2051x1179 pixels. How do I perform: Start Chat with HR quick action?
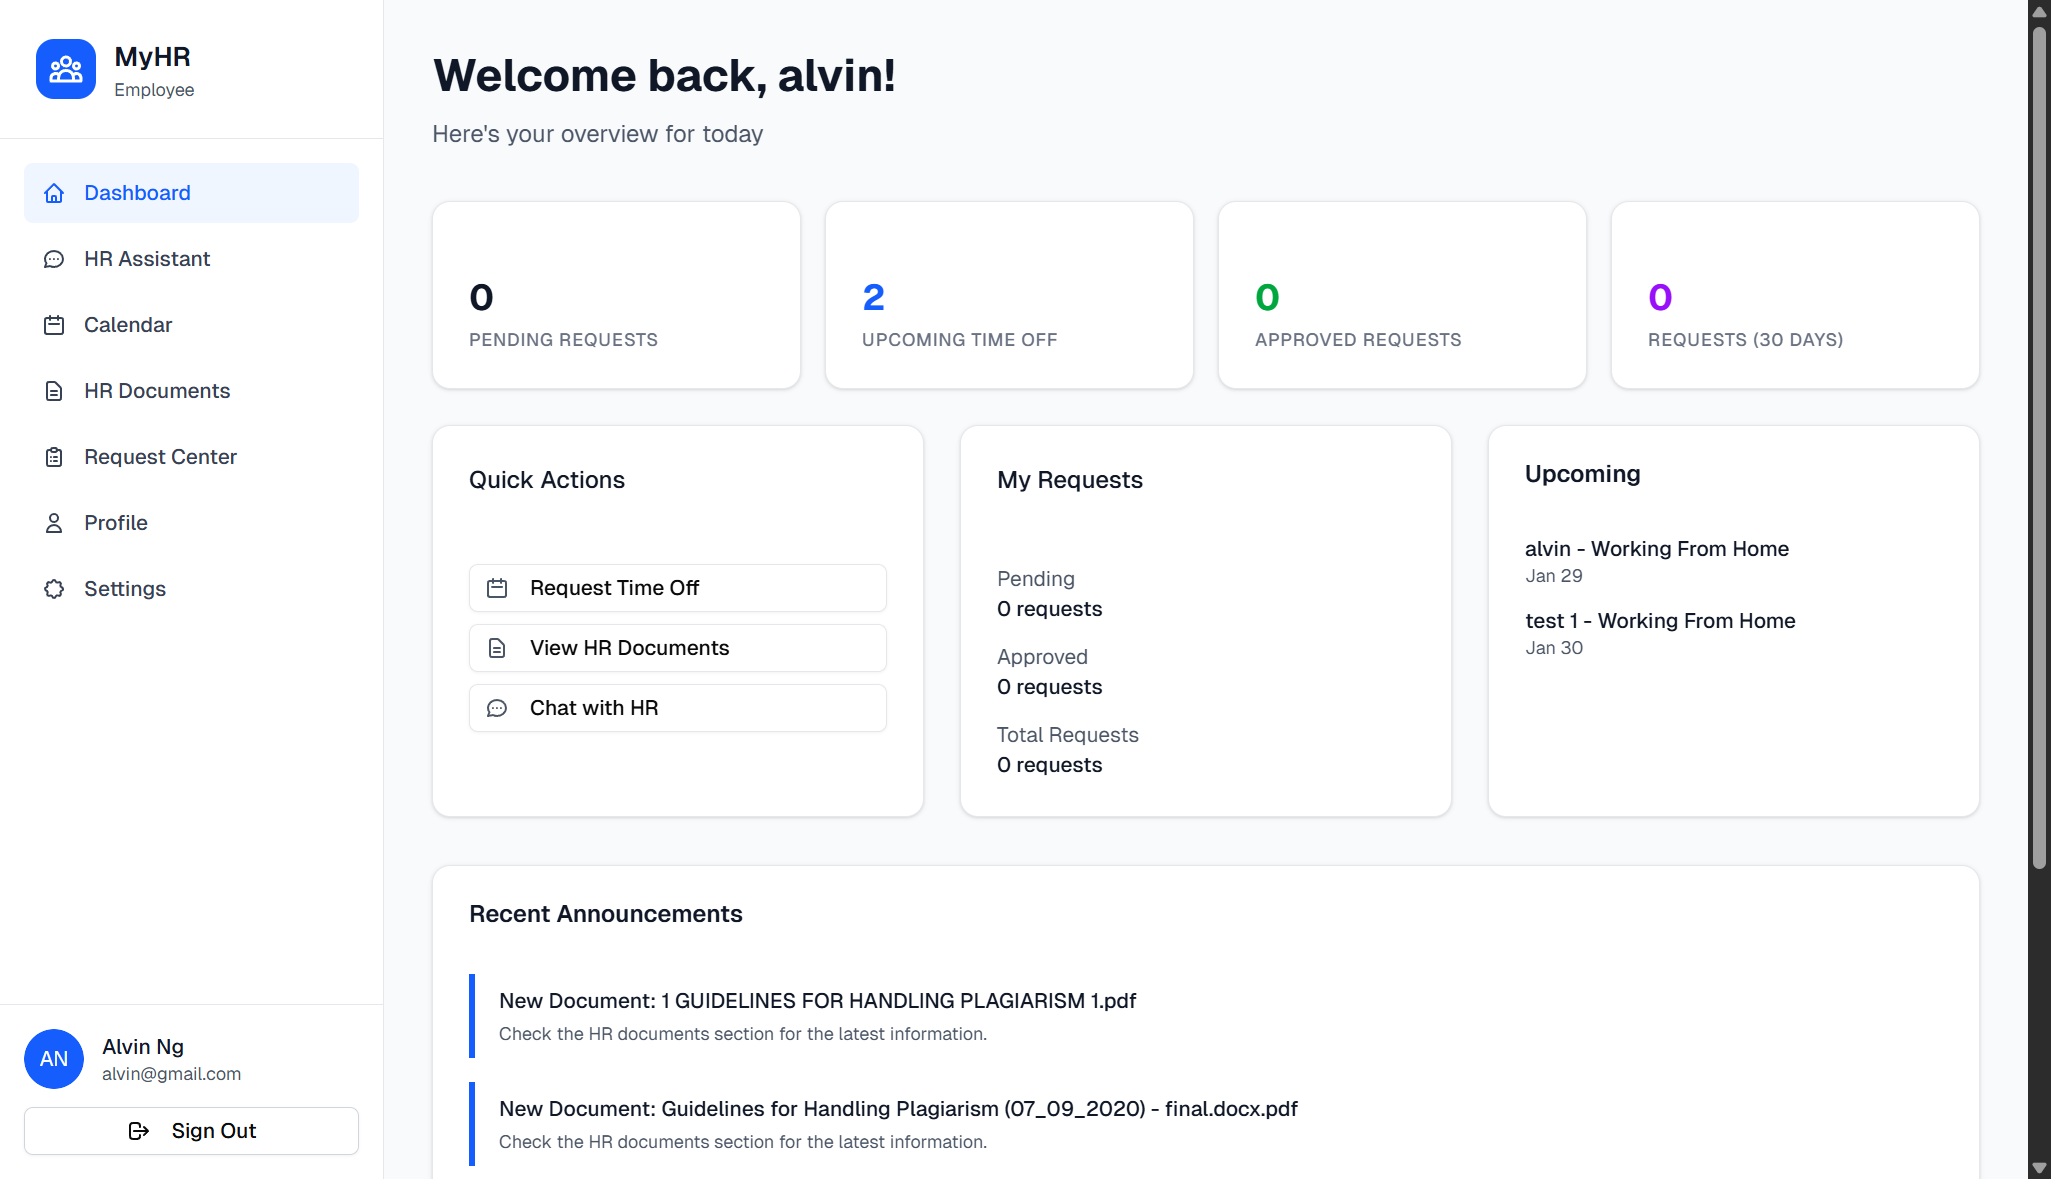point(677,708)
